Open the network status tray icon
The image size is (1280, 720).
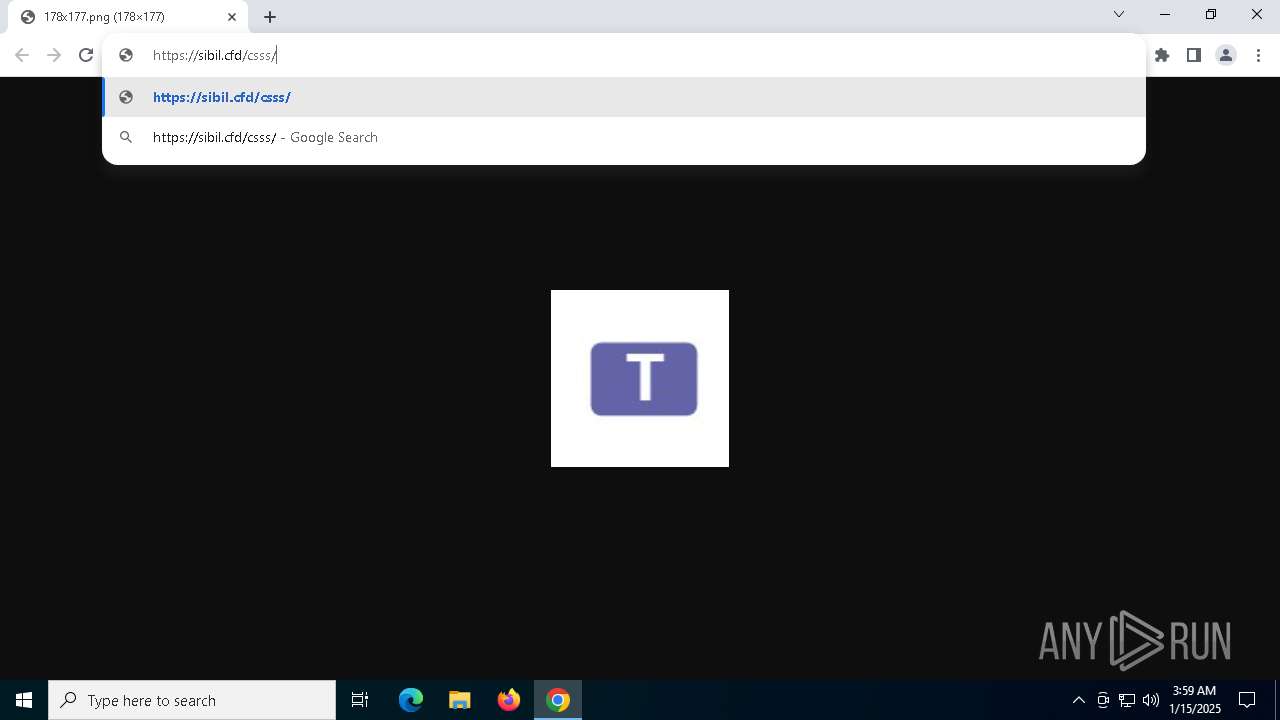coord(1127,700)
